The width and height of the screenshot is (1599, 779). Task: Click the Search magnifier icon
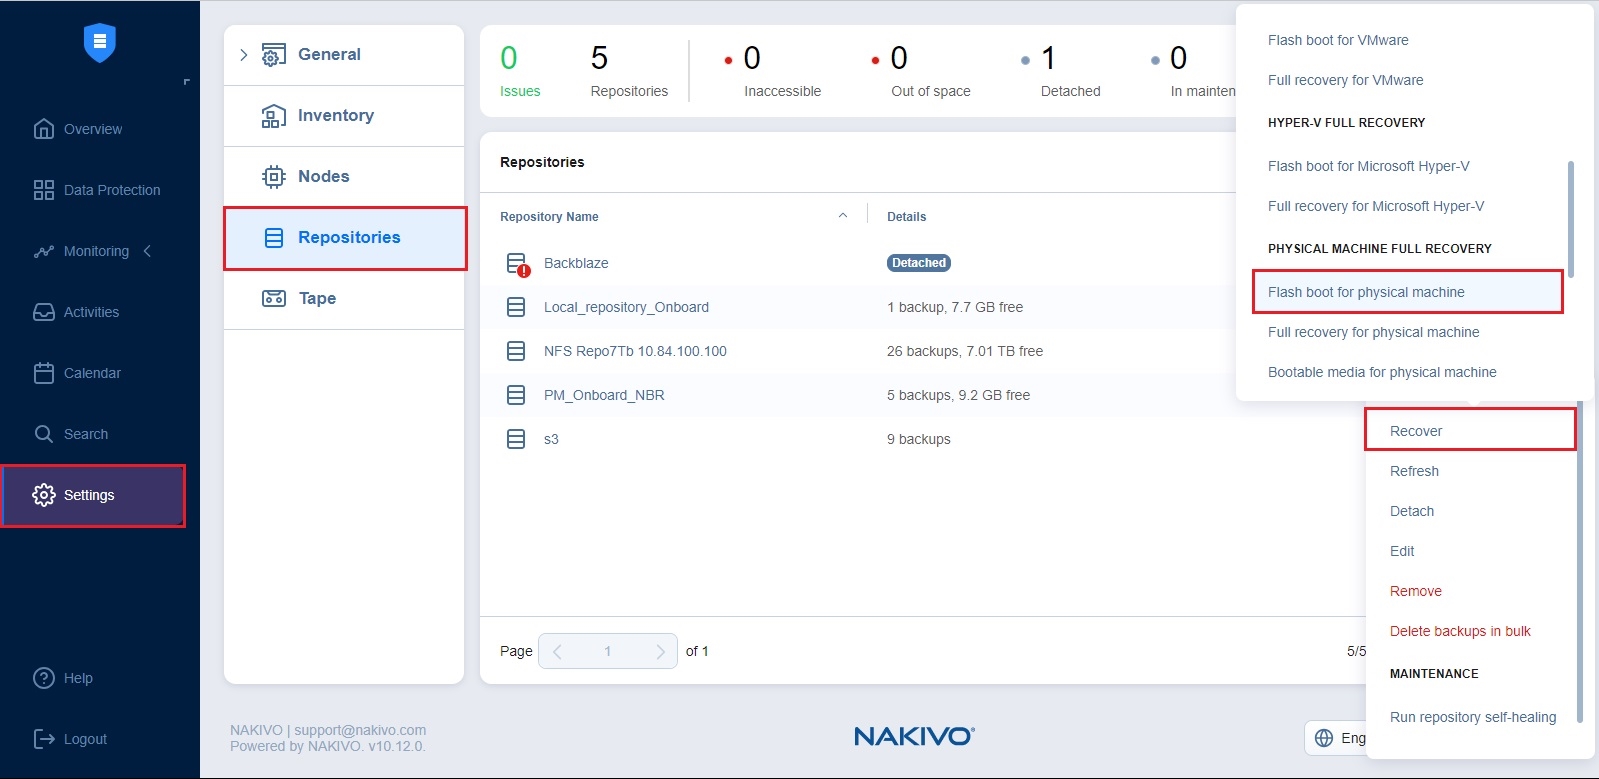43,434
